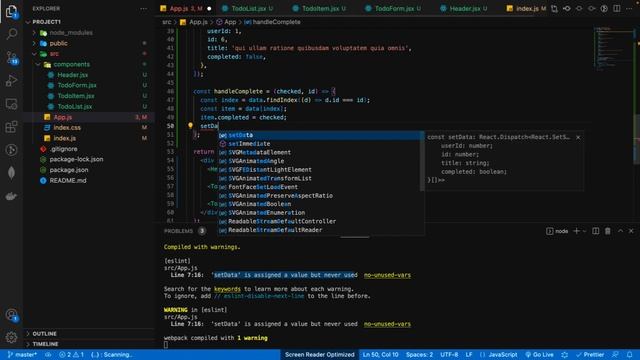Open TodoForm.jsx in the explorer tree

(77, 85)
